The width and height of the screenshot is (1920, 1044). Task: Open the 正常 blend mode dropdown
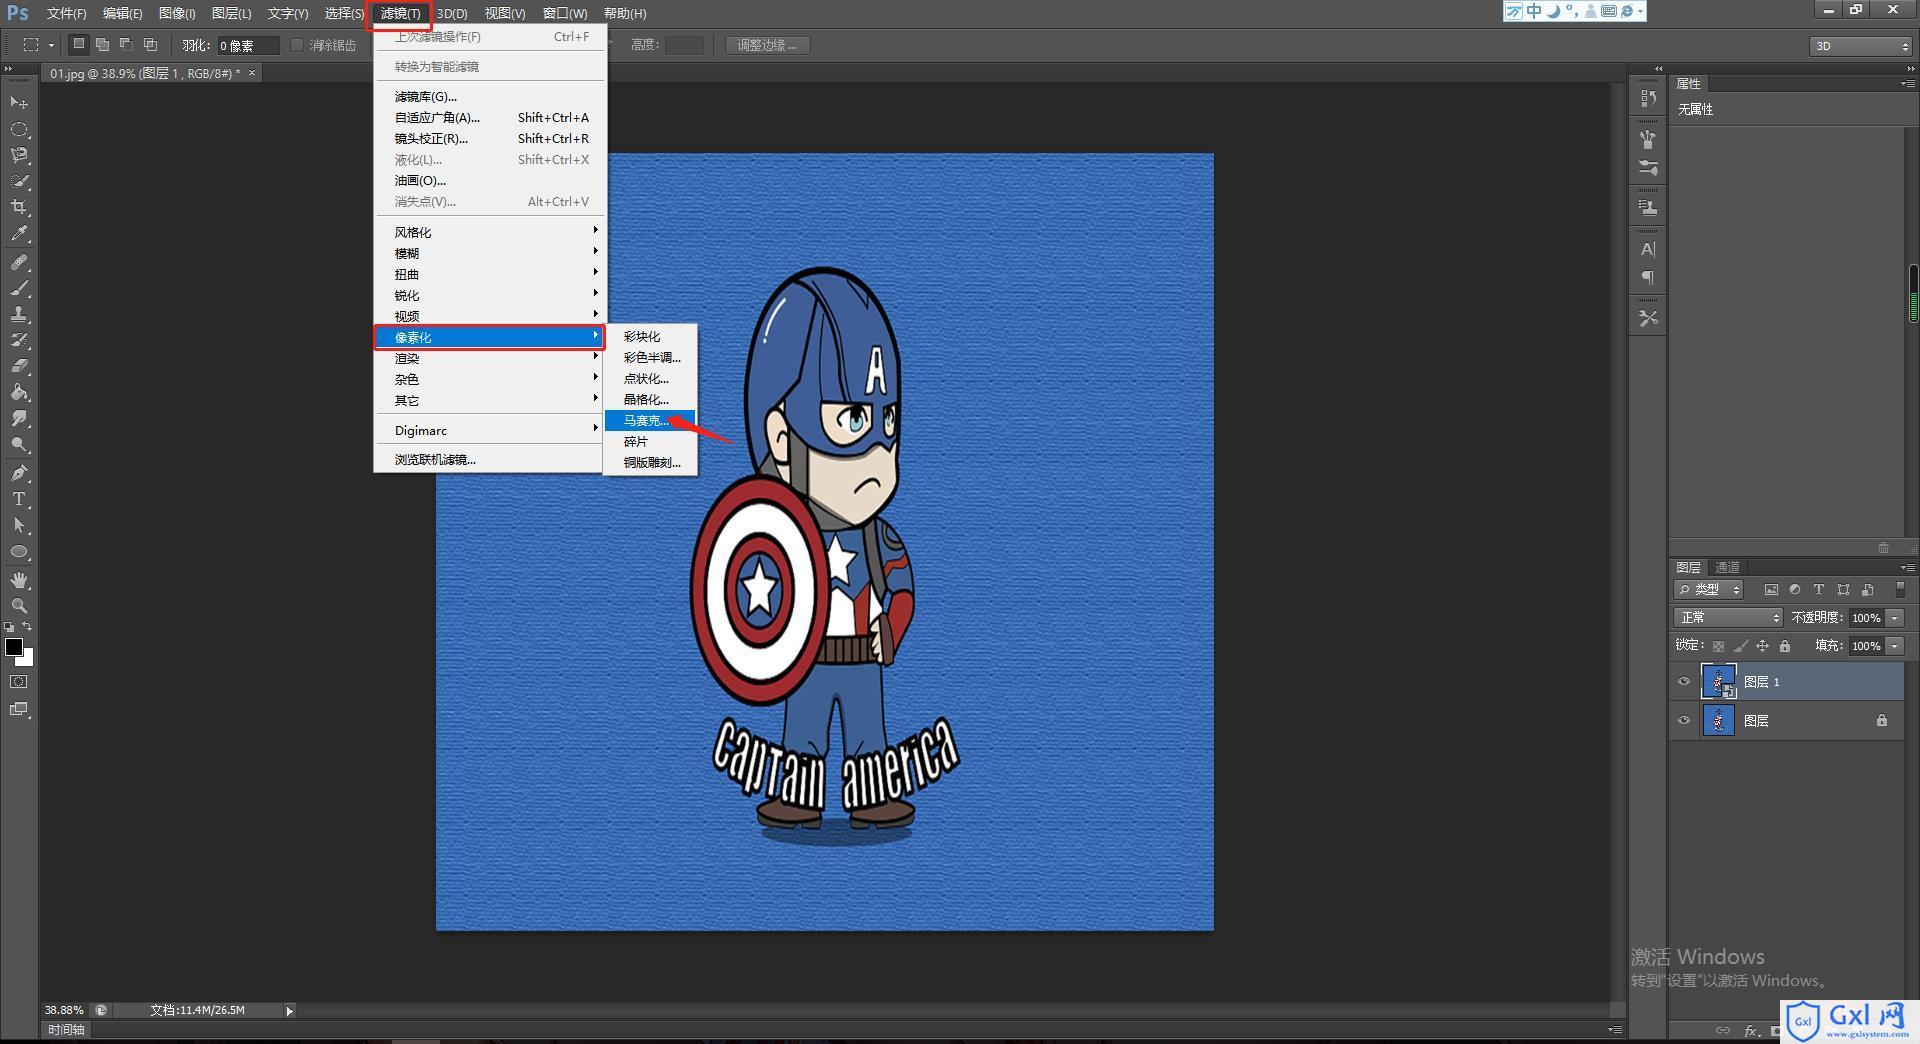tap(1728, 618)
